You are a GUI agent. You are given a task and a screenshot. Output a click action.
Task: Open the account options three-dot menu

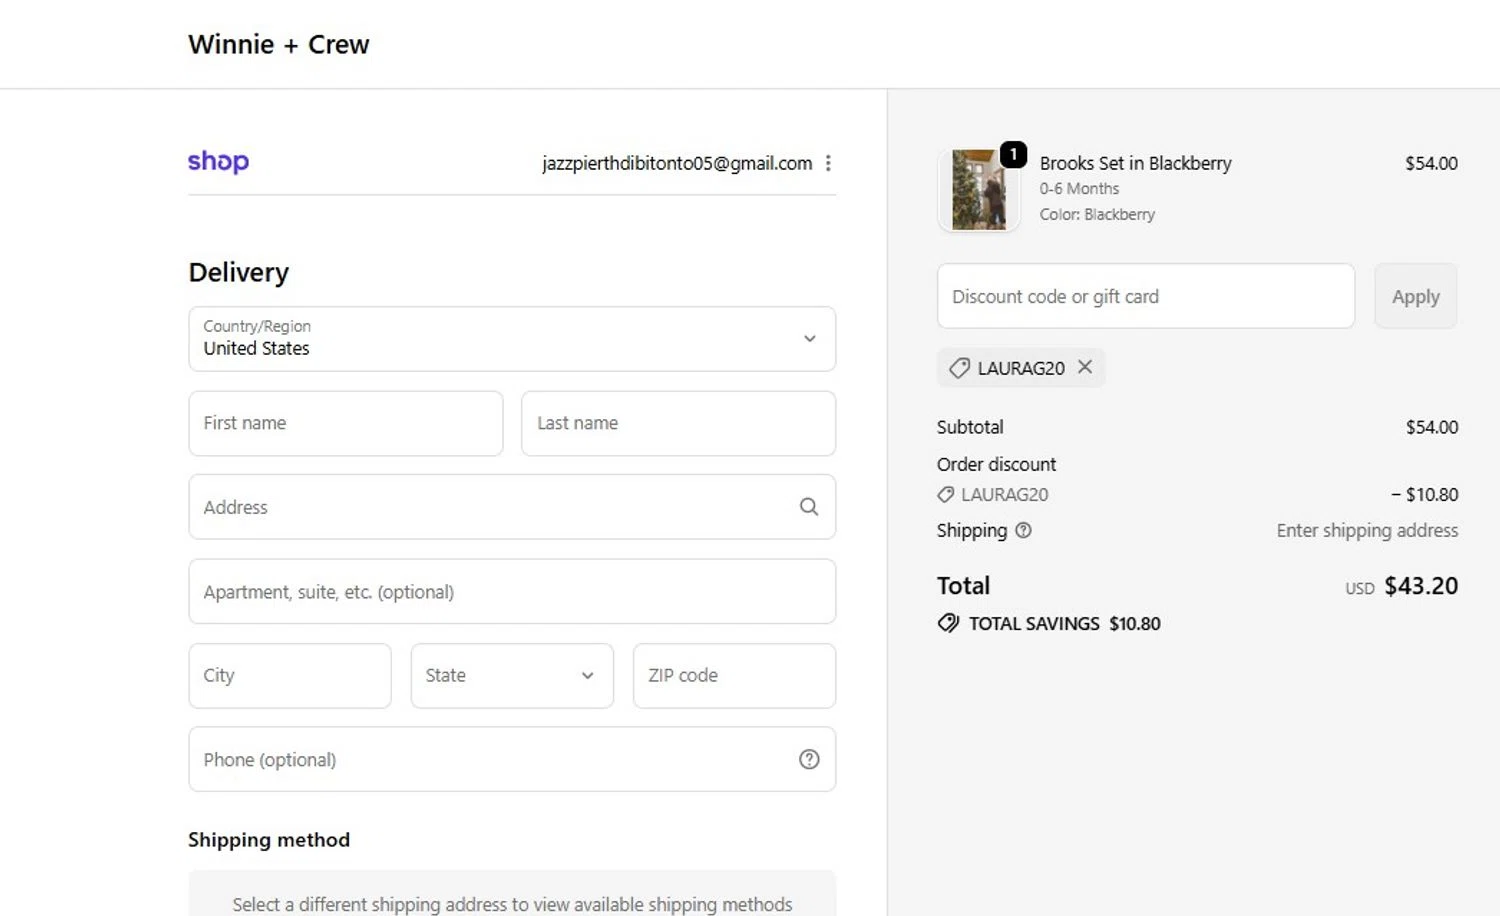[828, 163]
